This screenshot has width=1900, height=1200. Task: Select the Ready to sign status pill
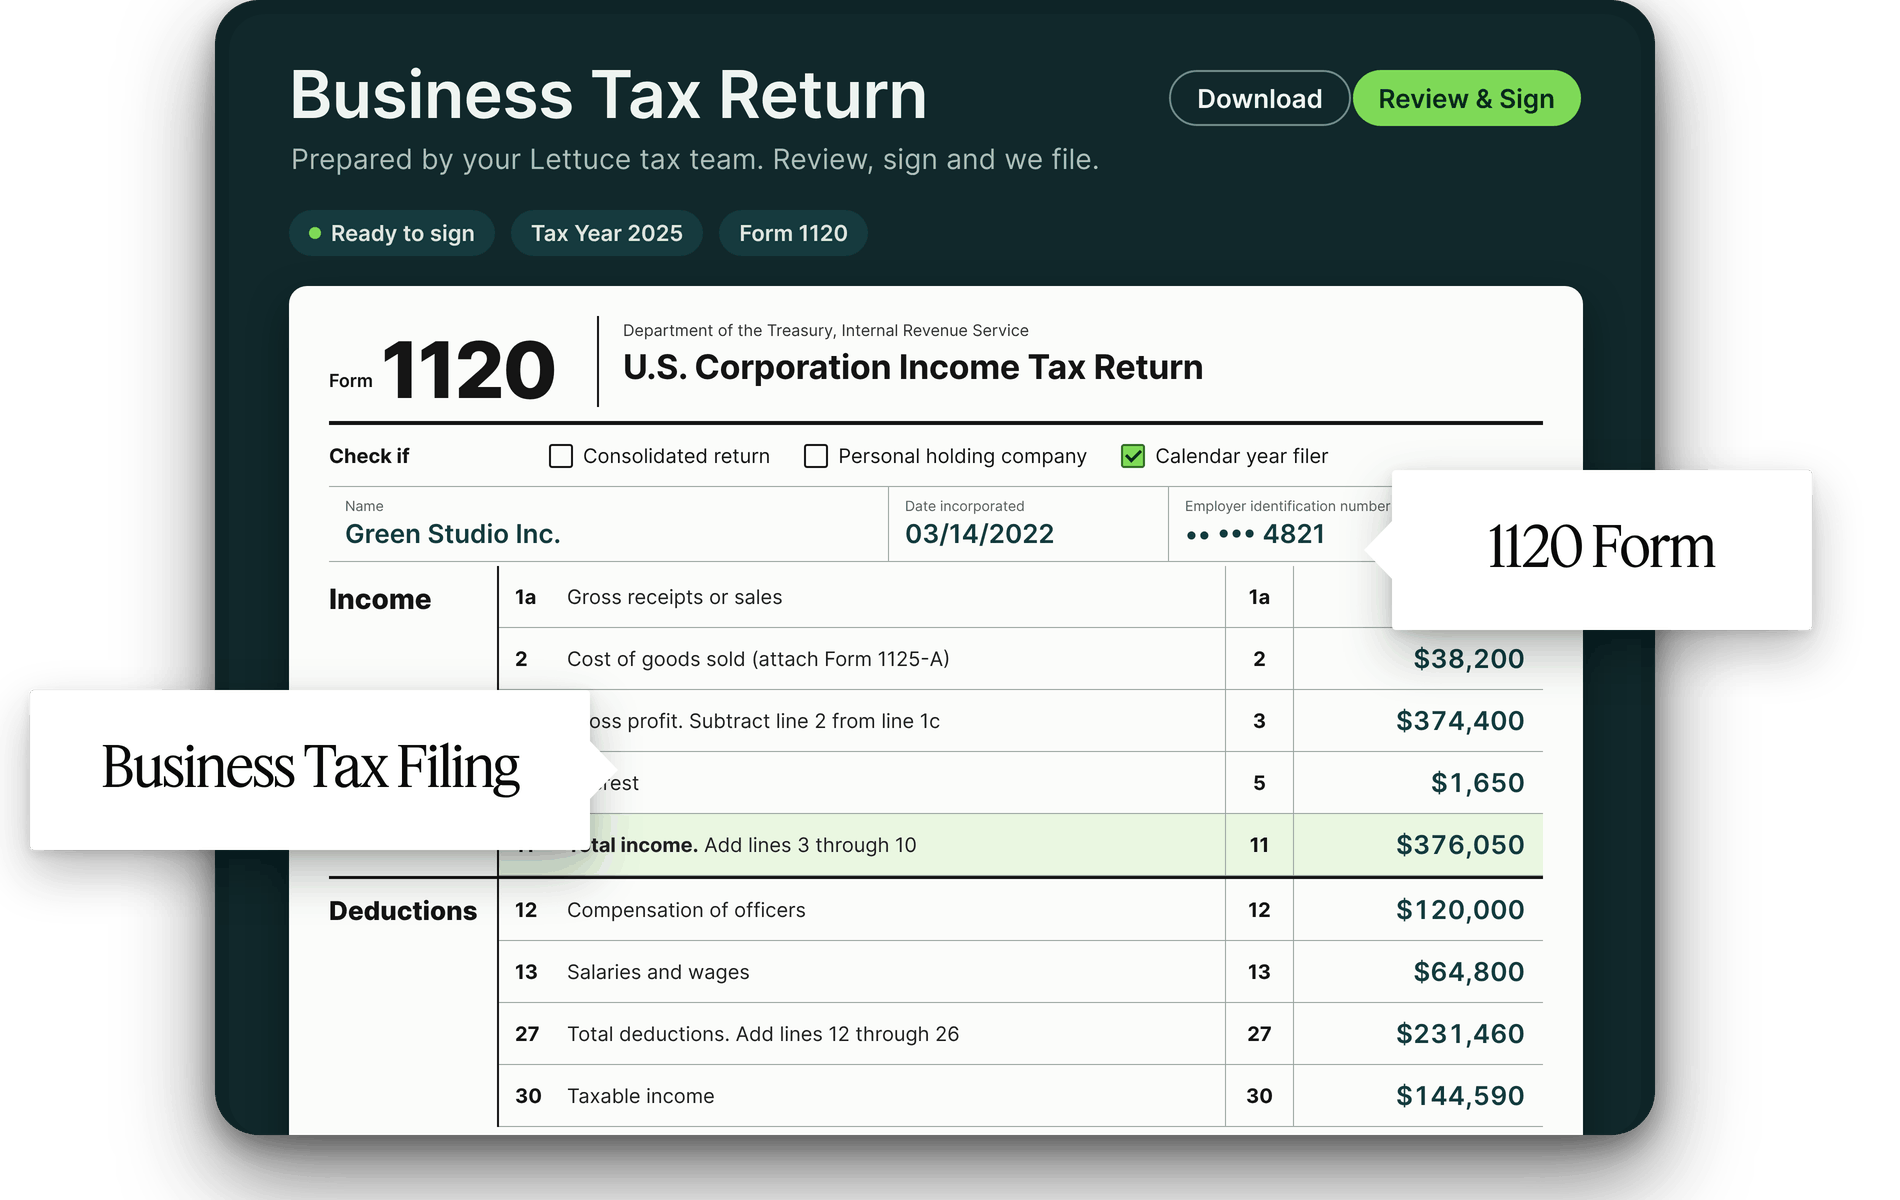click(392, 233)
